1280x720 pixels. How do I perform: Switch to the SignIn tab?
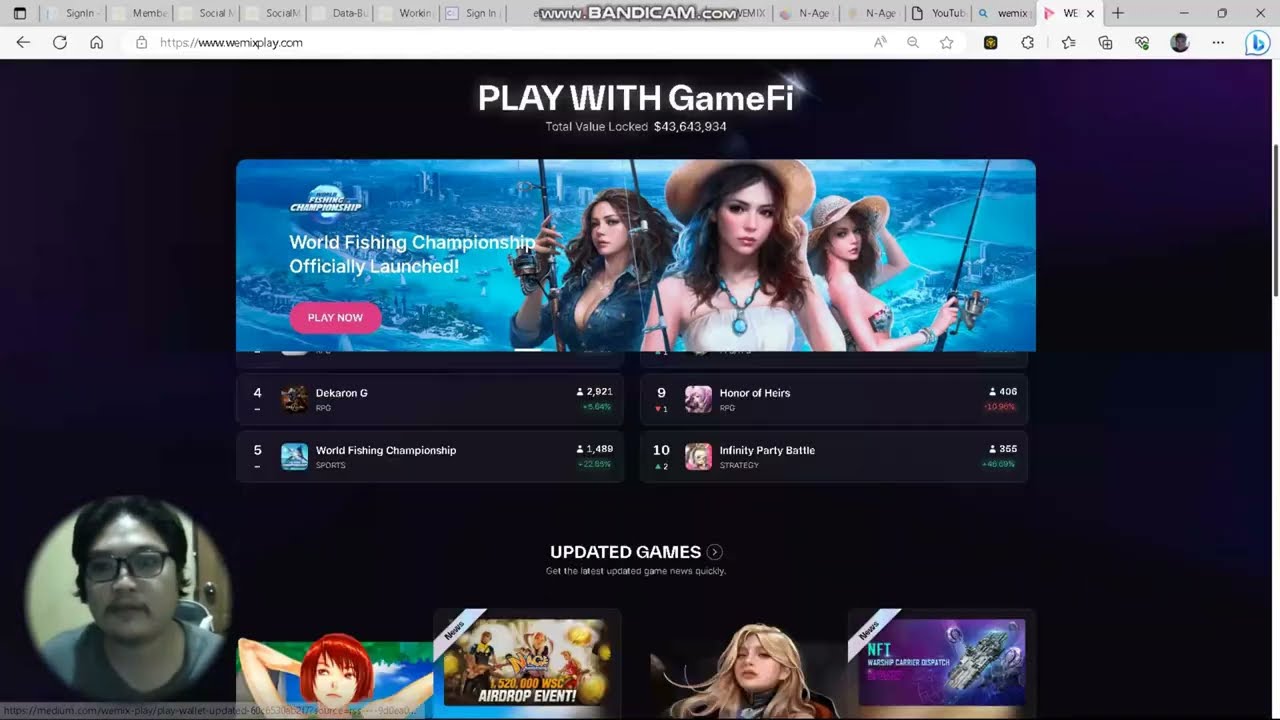[71, 13]
